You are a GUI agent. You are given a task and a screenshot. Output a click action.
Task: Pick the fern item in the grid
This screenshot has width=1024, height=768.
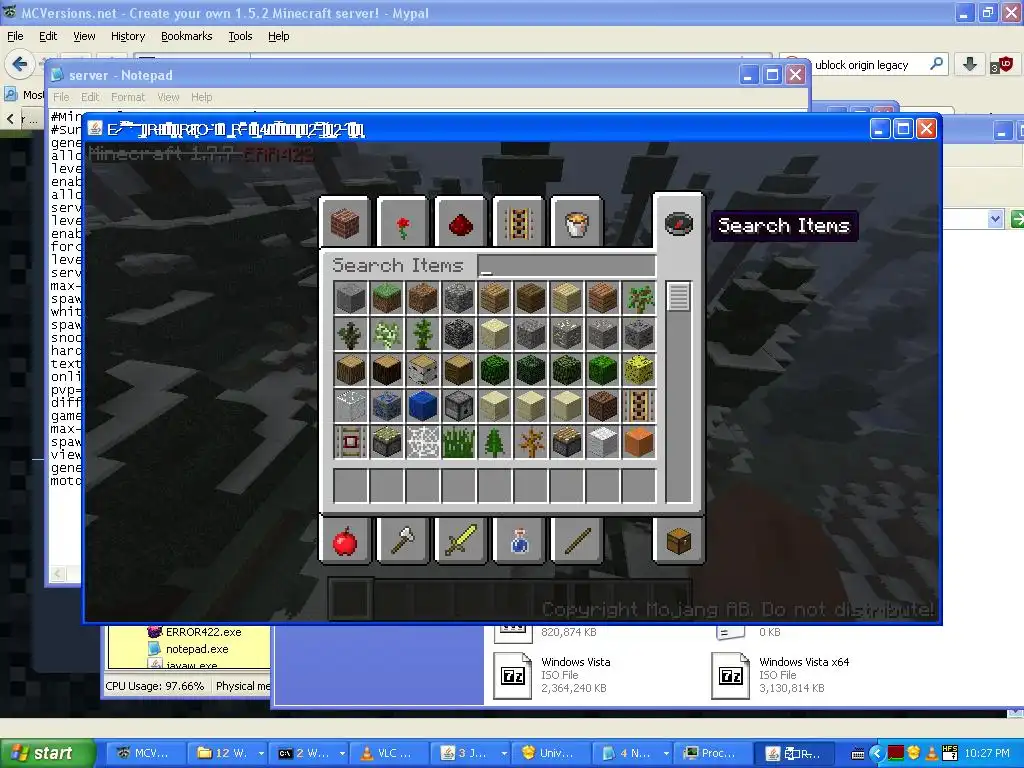pos(494,442)
